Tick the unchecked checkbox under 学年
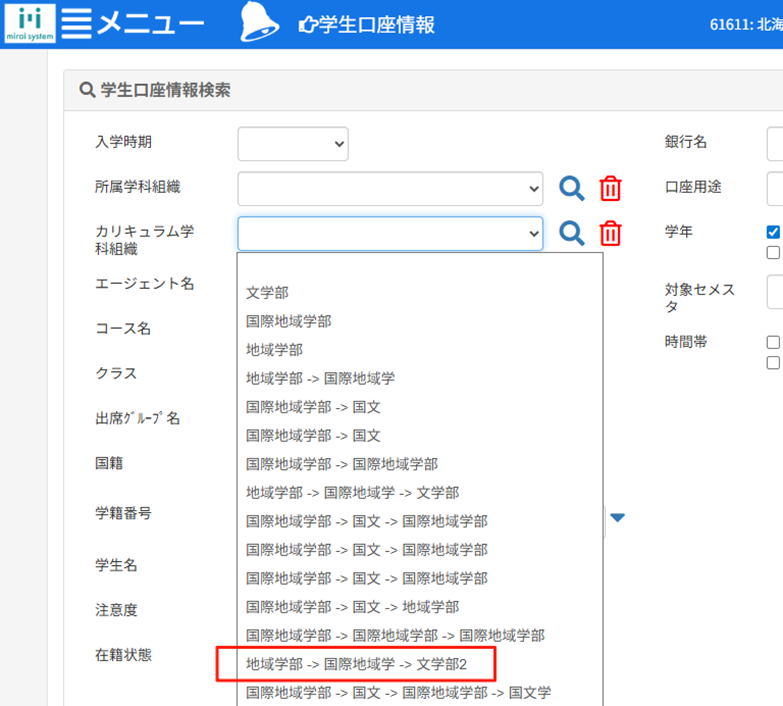 773,252
